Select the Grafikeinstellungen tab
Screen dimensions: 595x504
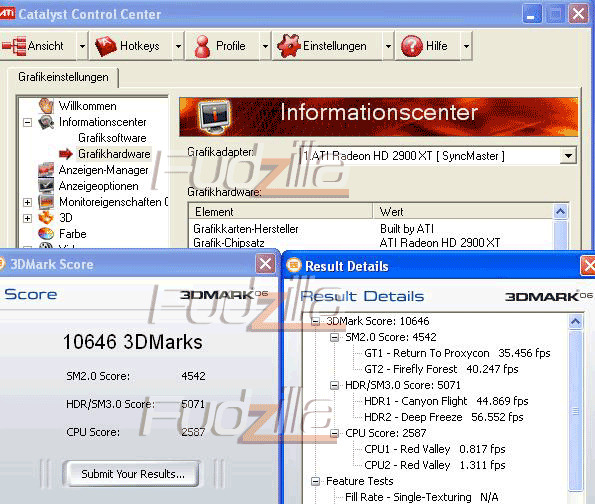click(x=63, y=77)
